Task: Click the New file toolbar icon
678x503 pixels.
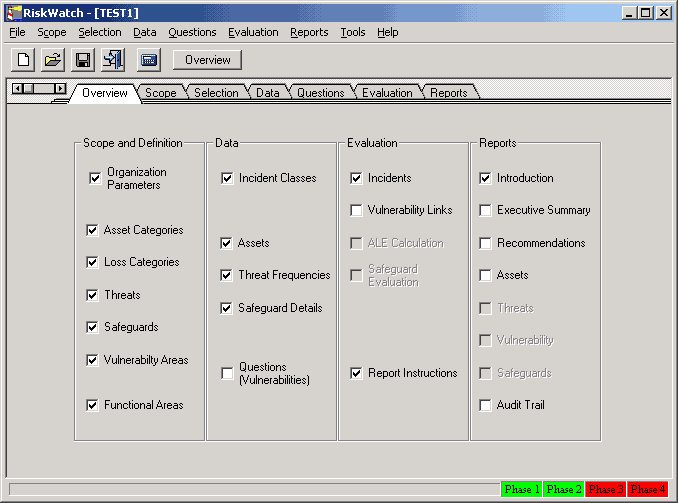Action: [22, 60]
